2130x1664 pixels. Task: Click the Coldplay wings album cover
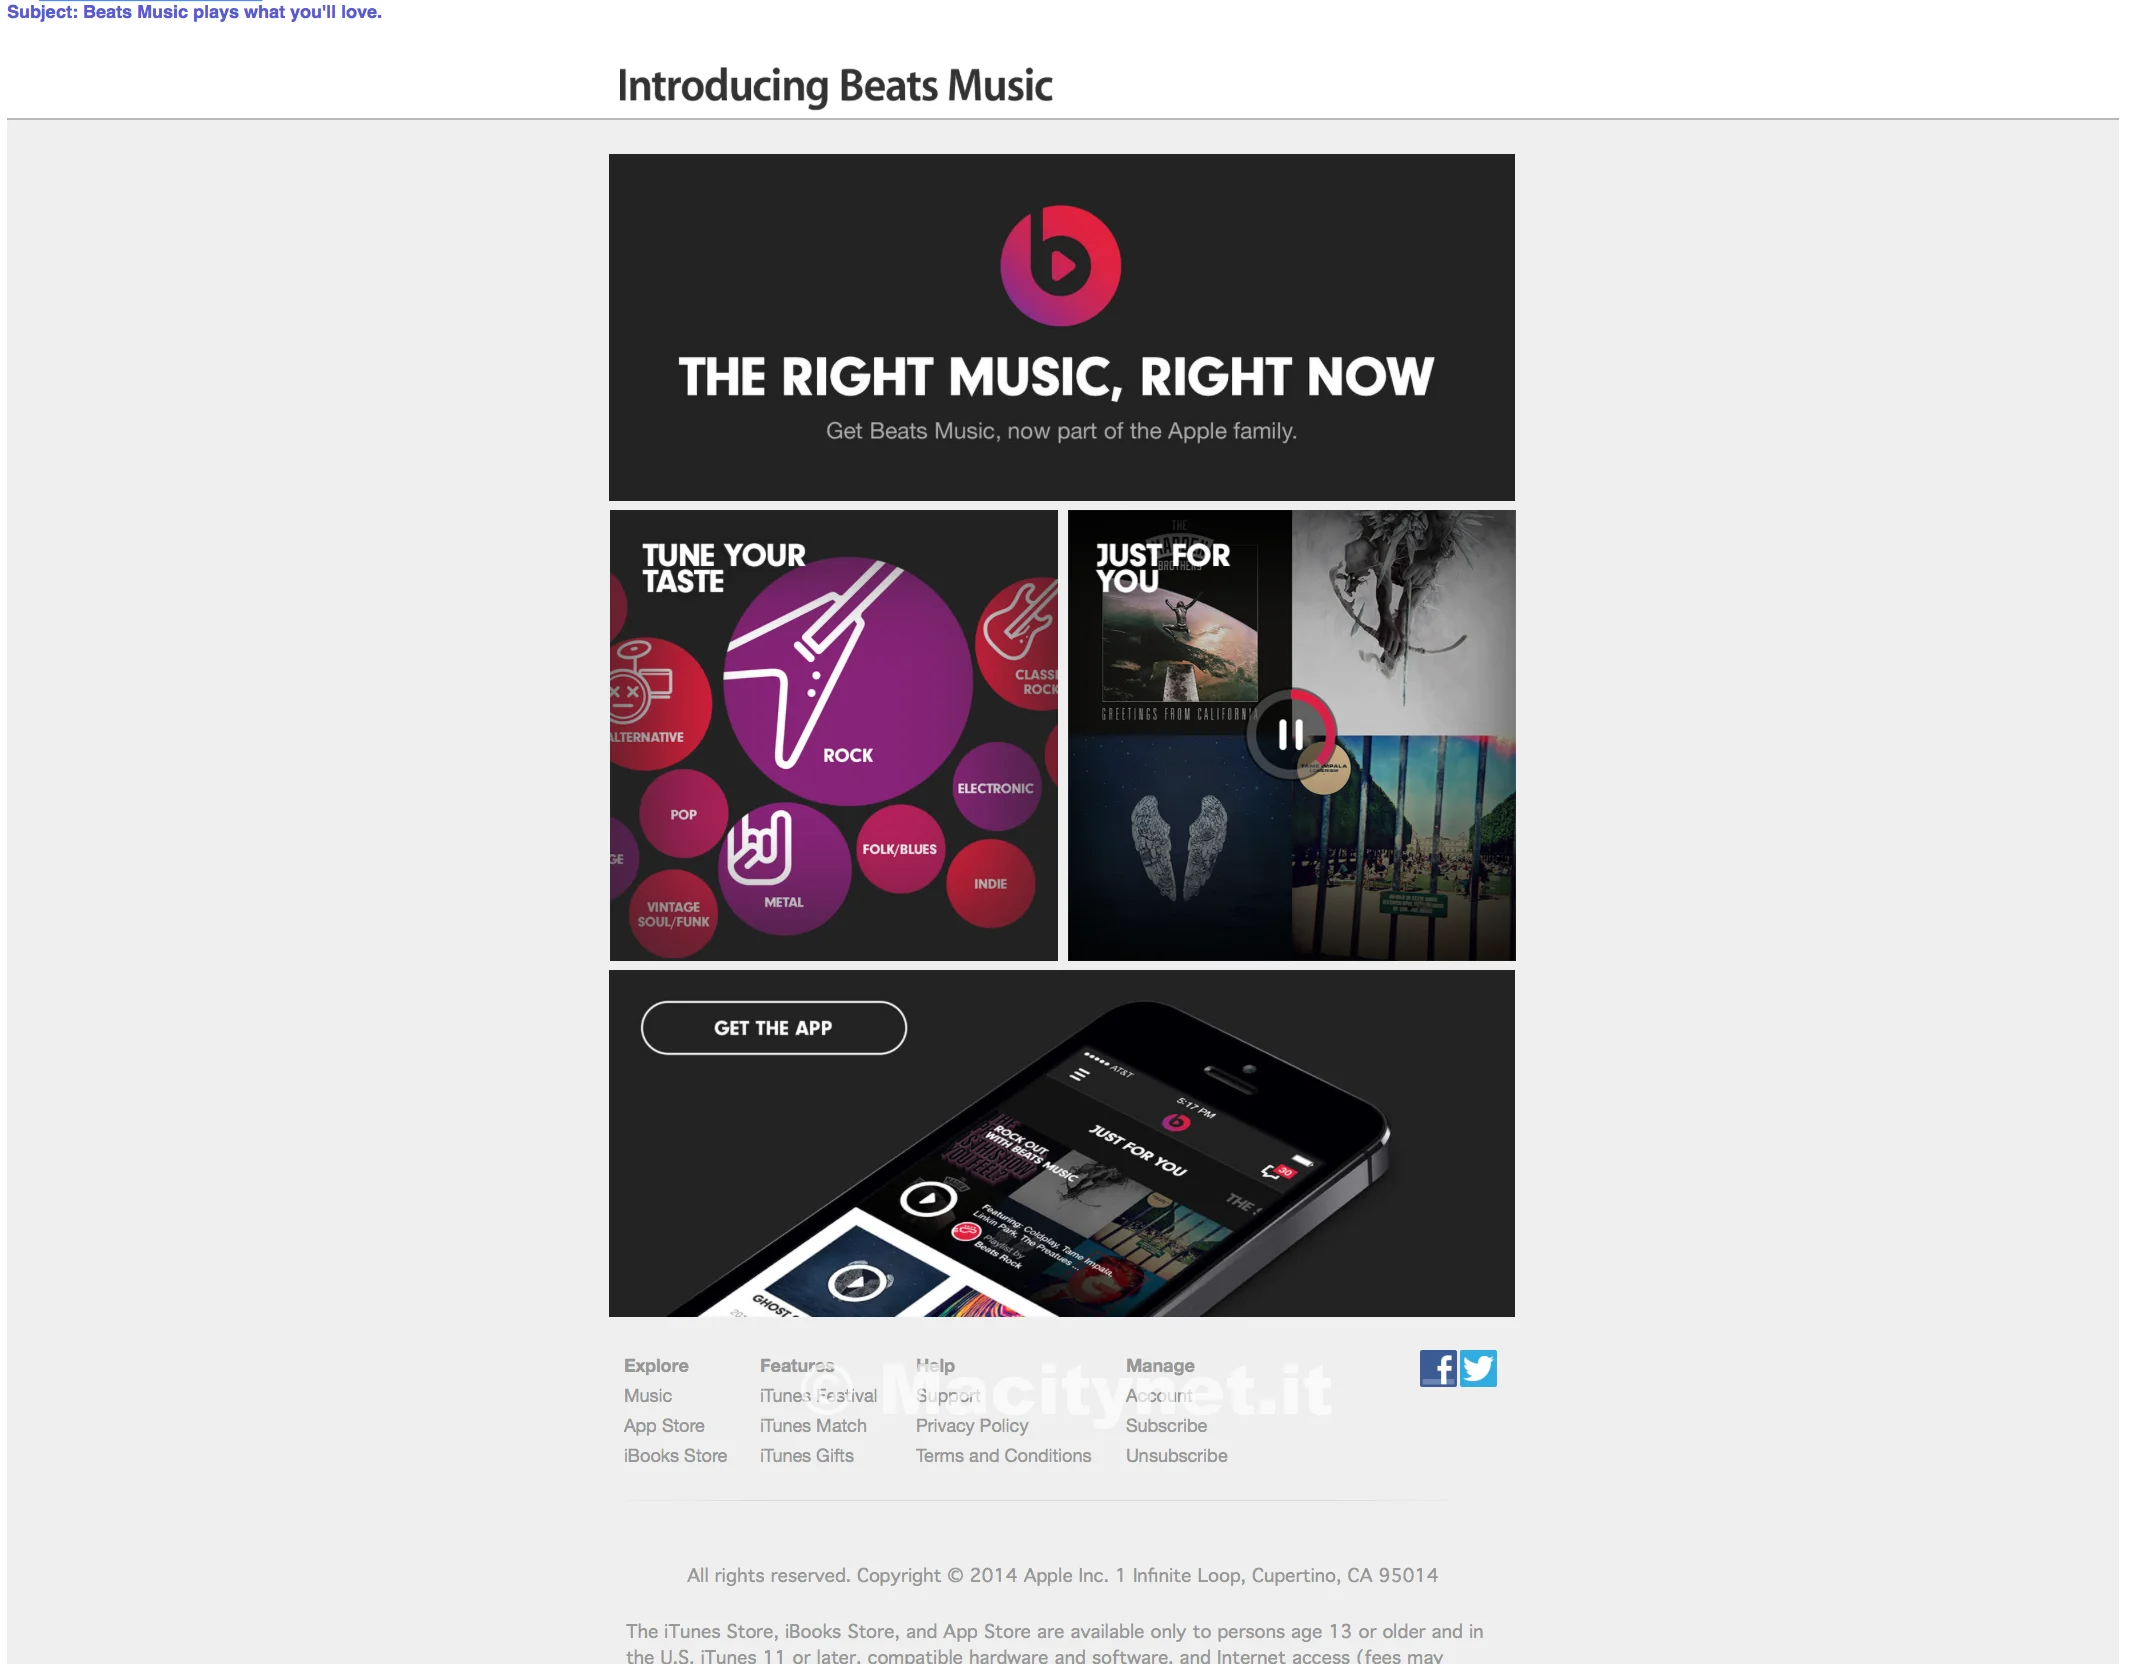coord(1180,848)
